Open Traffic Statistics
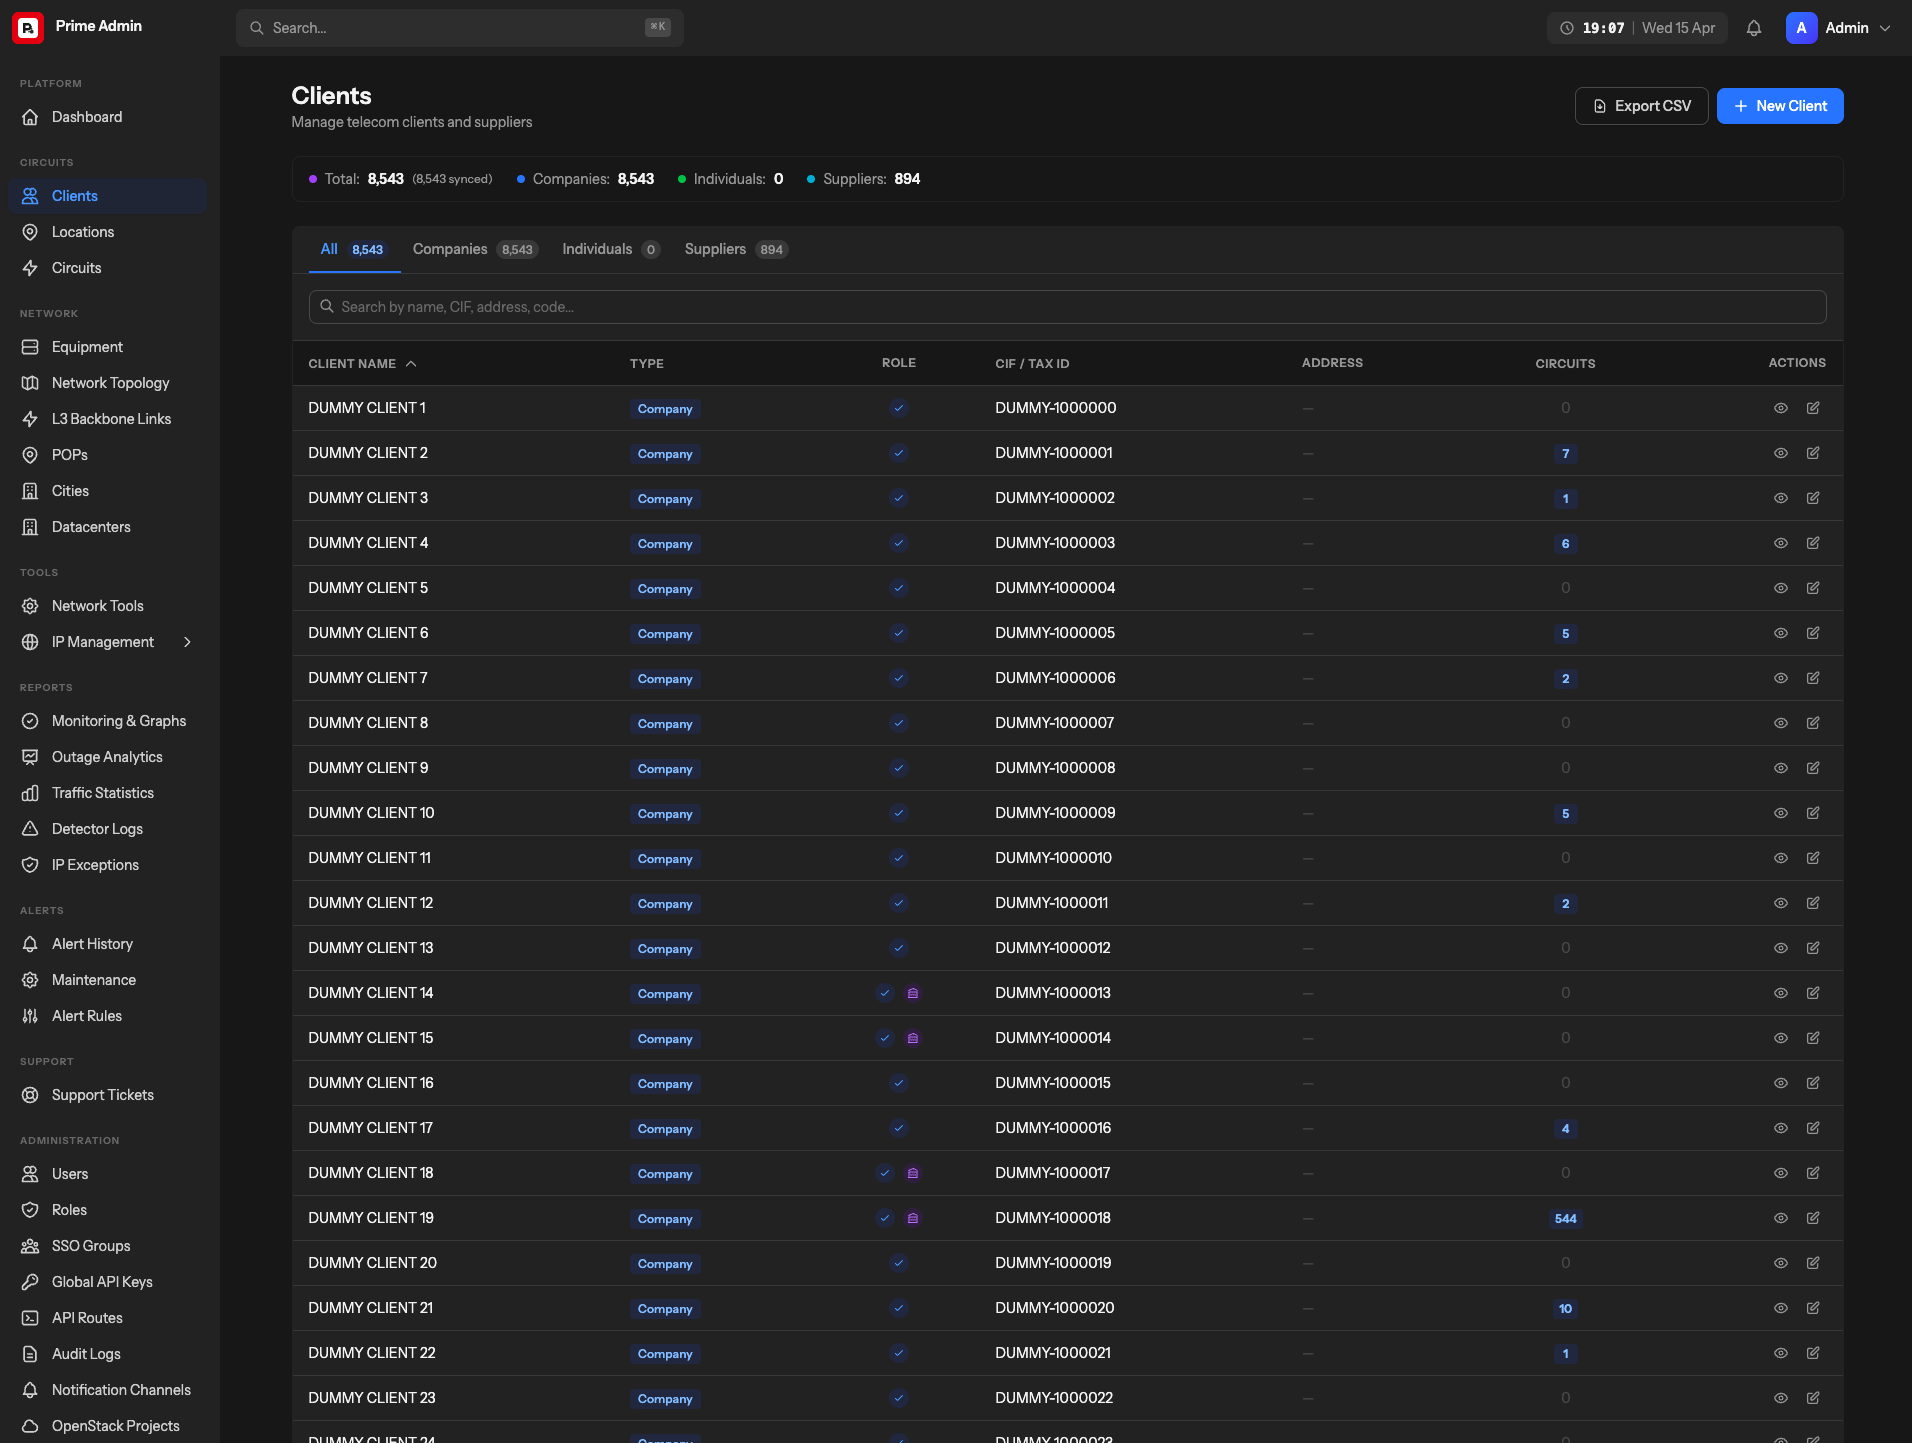This screenshot has width=1912, height=1443. click(103, 792)
